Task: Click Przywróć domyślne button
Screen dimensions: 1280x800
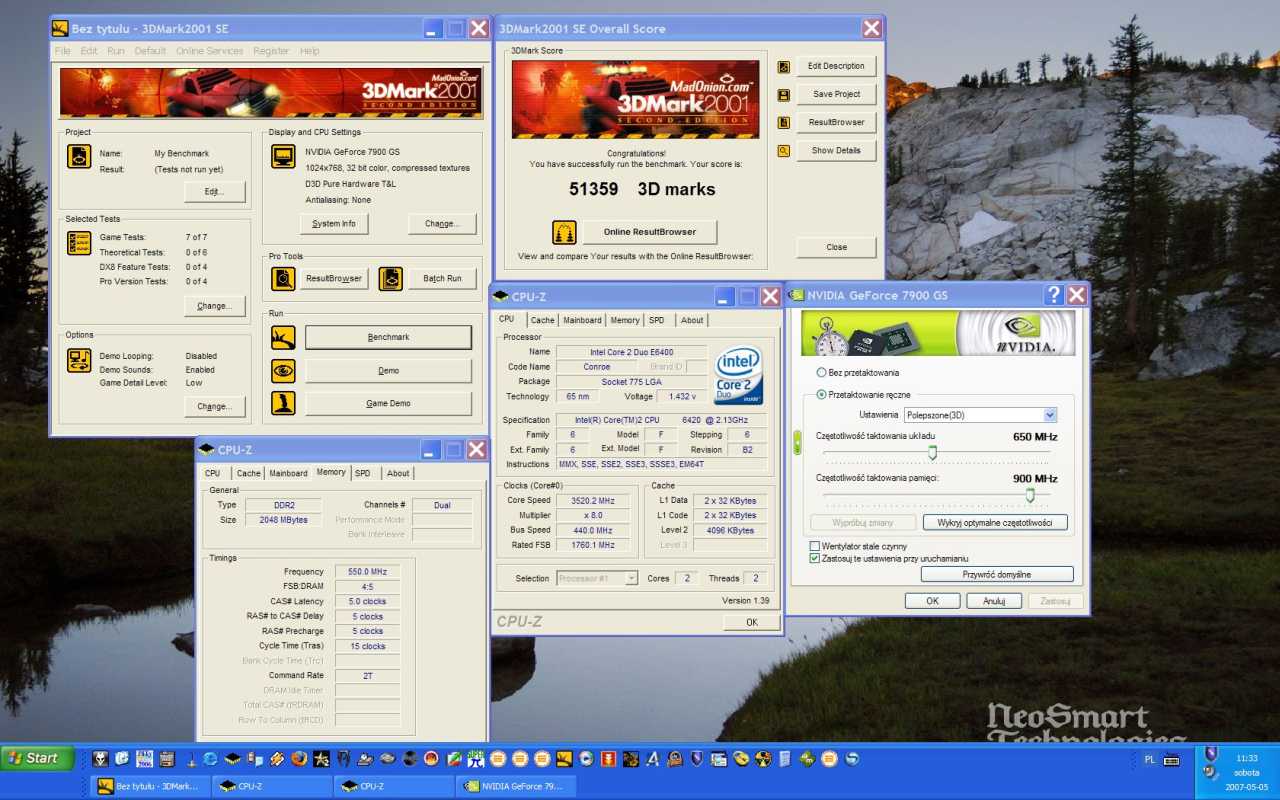Action: 997,575
